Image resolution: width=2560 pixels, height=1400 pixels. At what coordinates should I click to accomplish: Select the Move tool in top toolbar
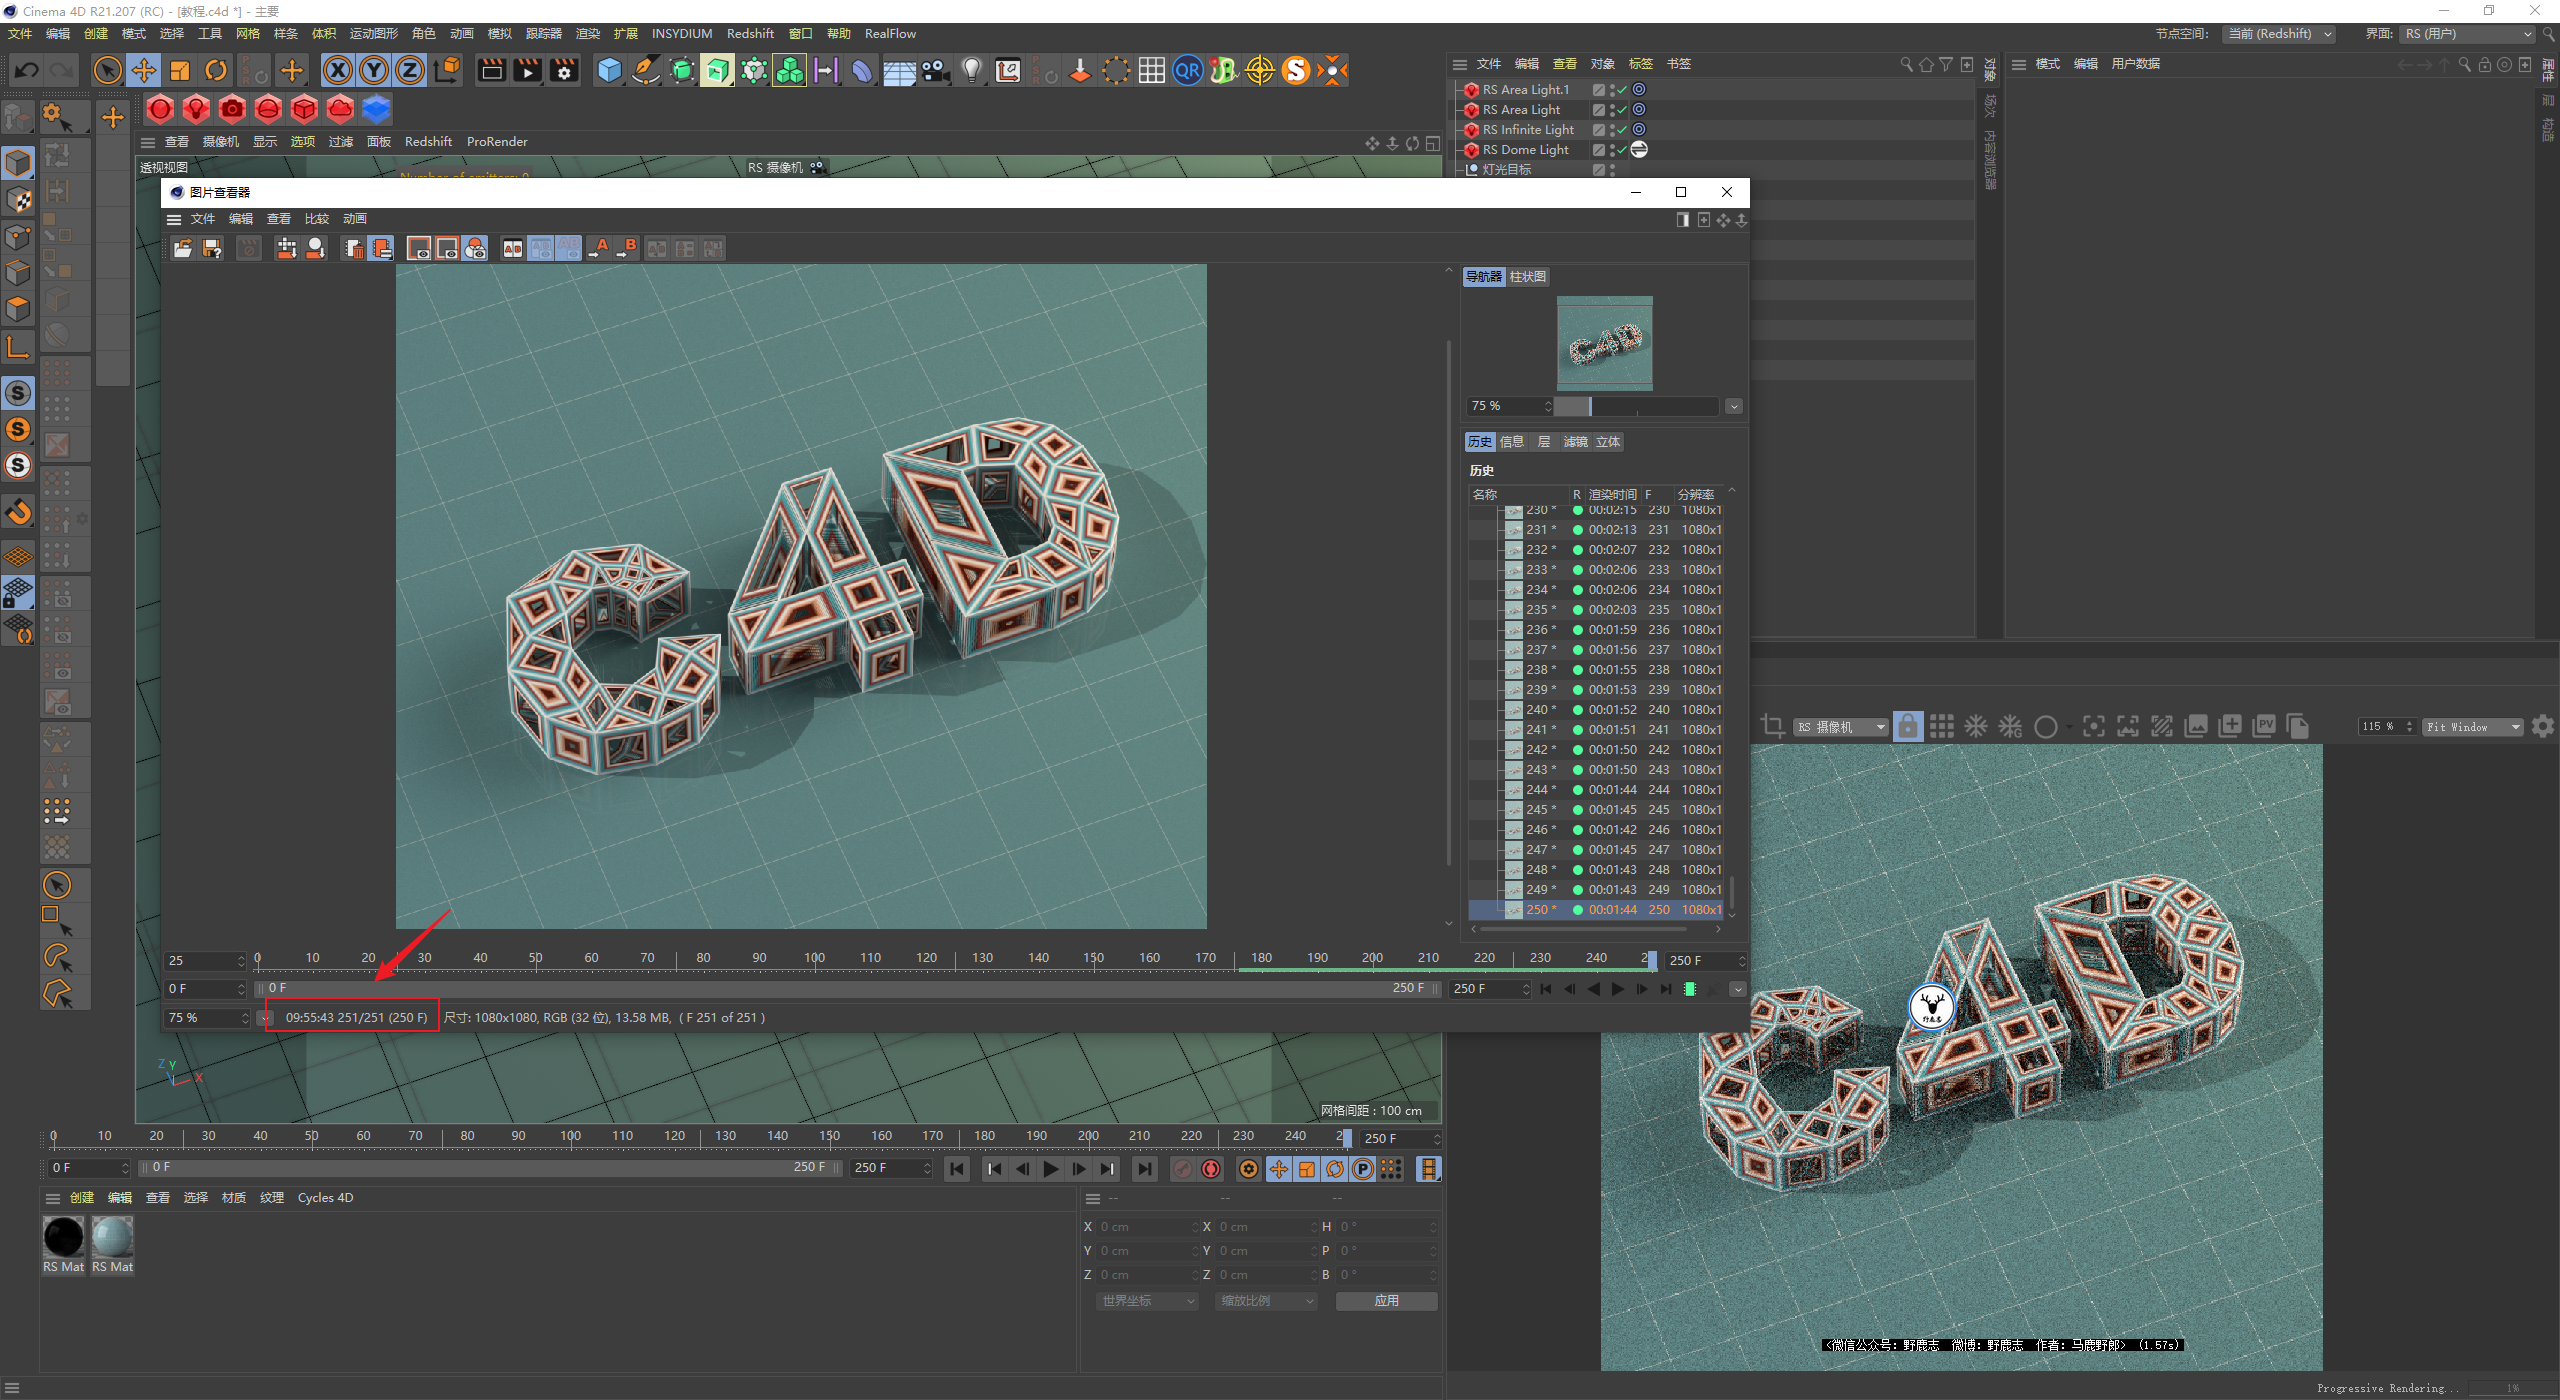coord(144,70)
